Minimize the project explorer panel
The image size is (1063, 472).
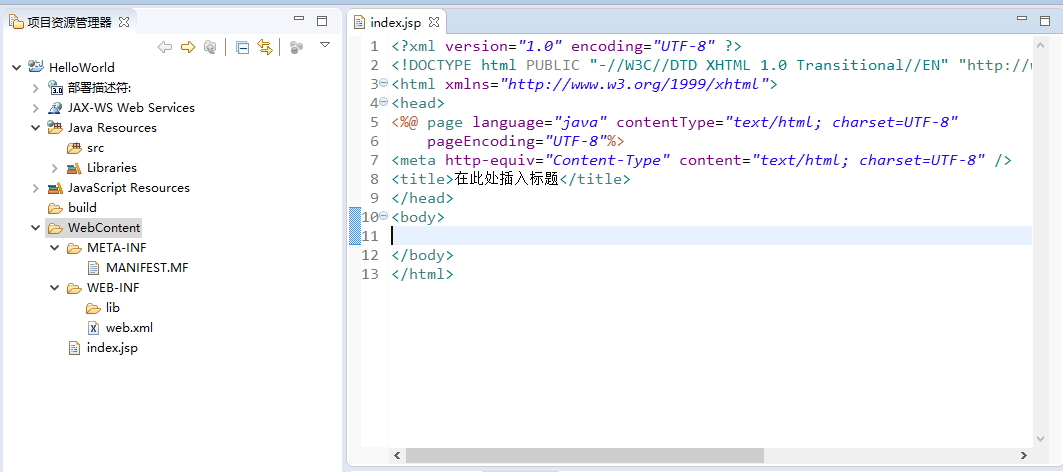(x=299, y=20)
